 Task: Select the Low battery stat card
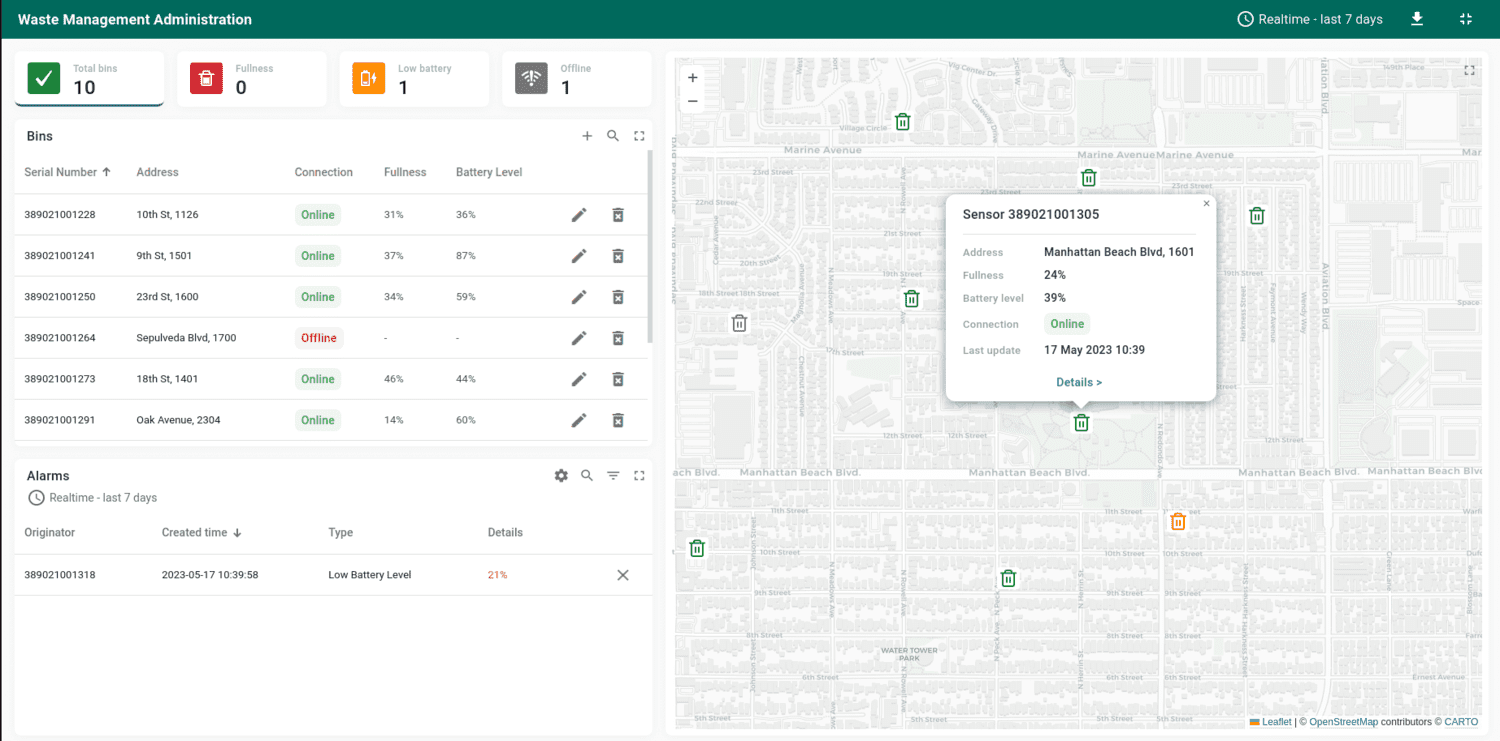click(414, 78)
